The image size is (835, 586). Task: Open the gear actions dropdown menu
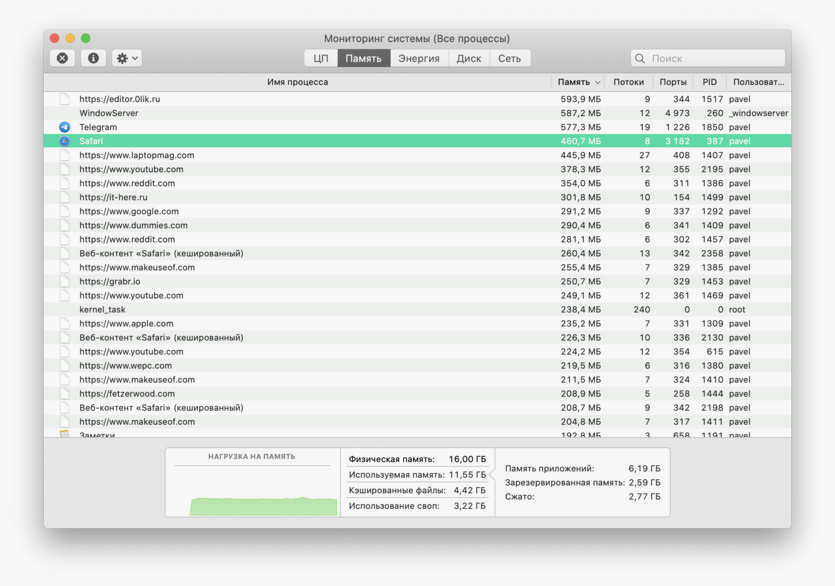click(127, 58)
